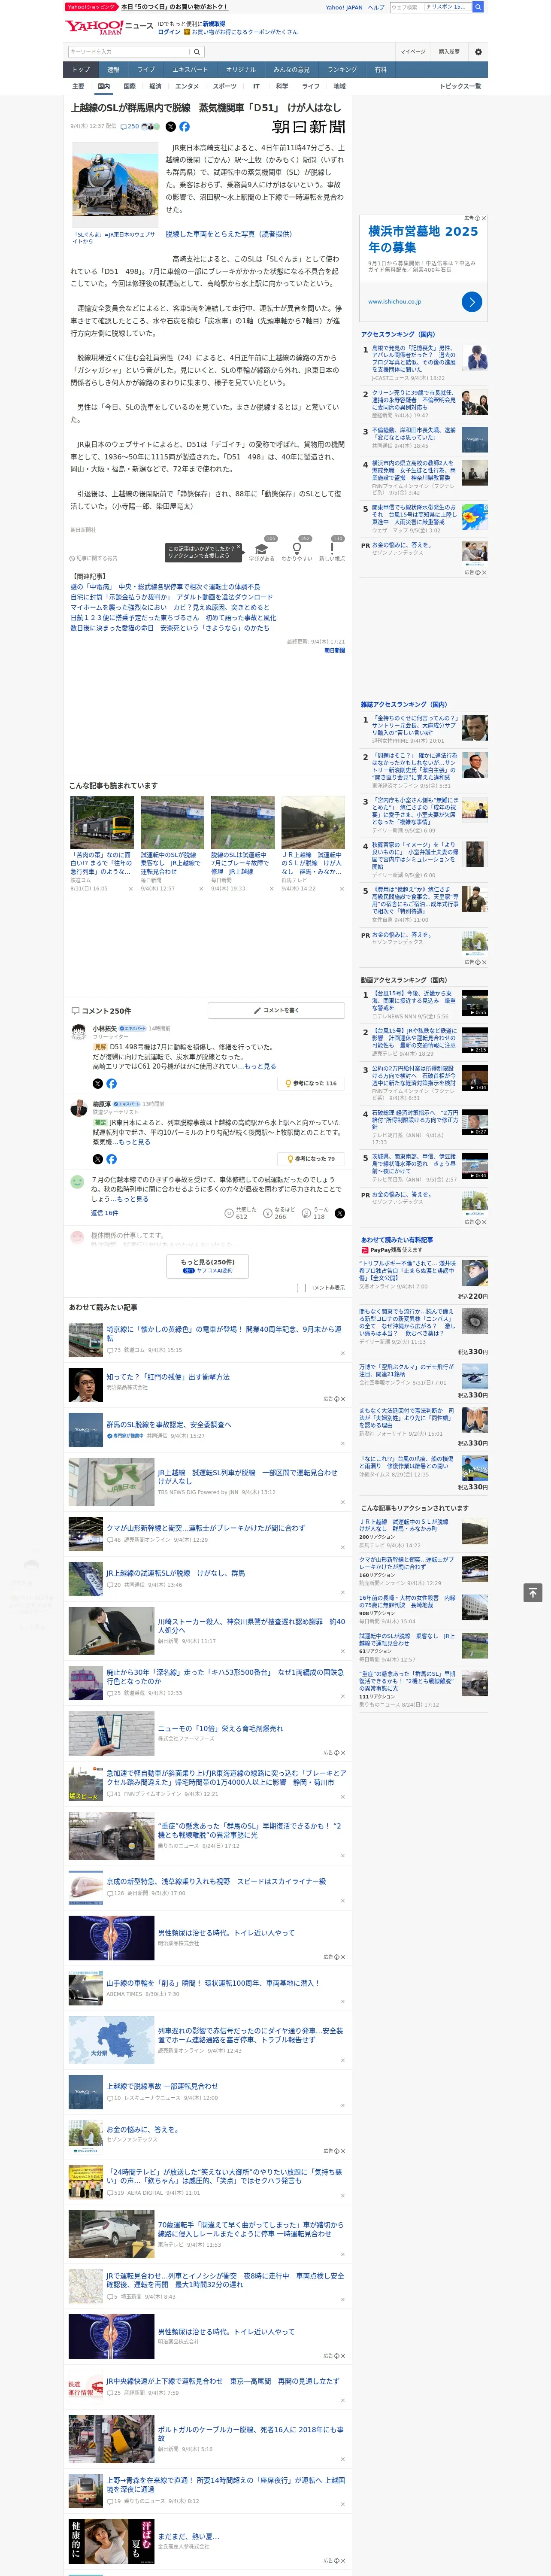This screenshot has height=2576, width=551.
Task: Click 梅原淳 commenter avatar
Action: (x=78, y=1108)
